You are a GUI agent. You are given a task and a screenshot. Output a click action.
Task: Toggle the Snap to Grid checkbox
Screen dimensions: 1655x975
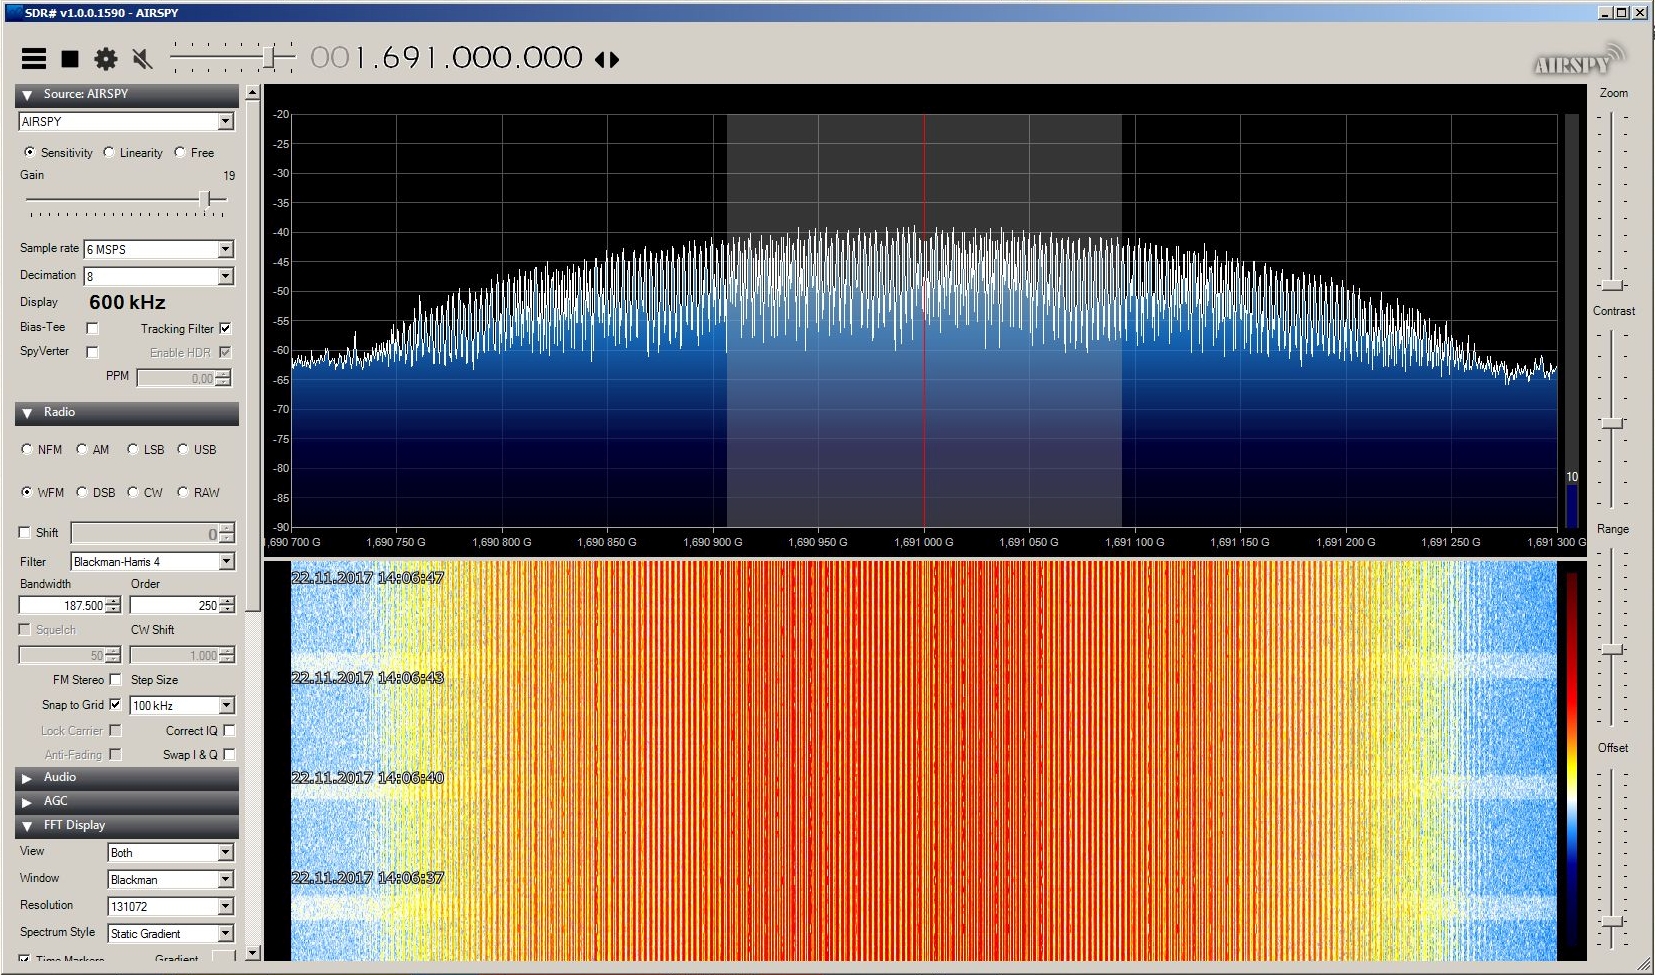[x=115, y=705]
